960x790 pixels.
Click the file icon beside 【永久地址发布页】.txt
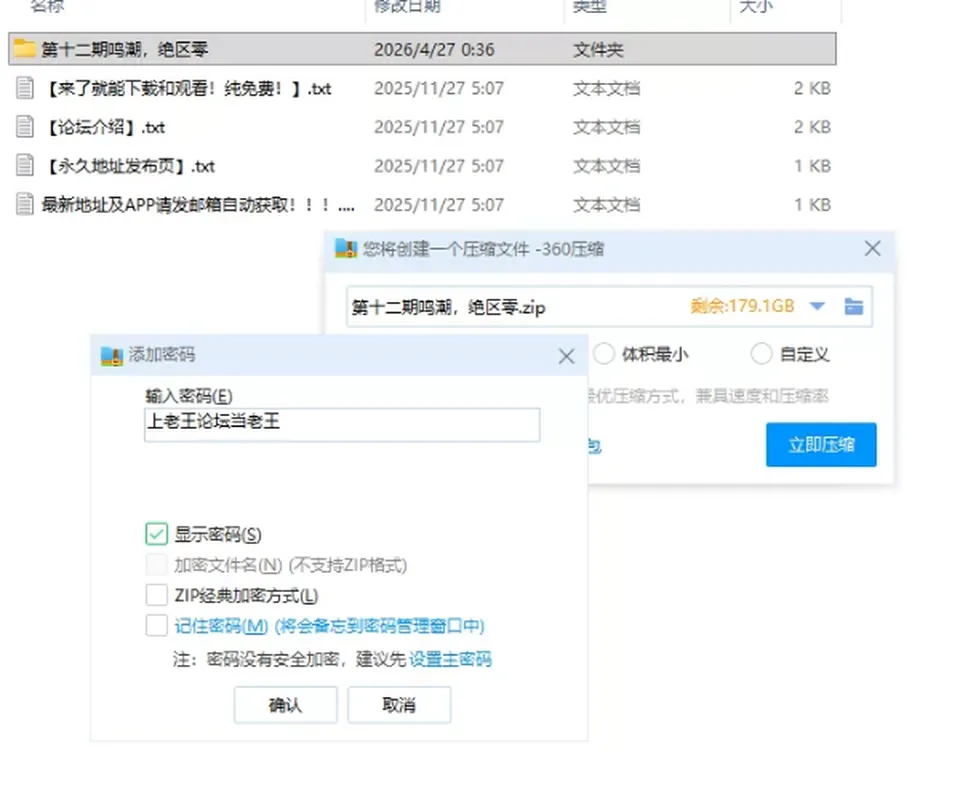[24, 165]
